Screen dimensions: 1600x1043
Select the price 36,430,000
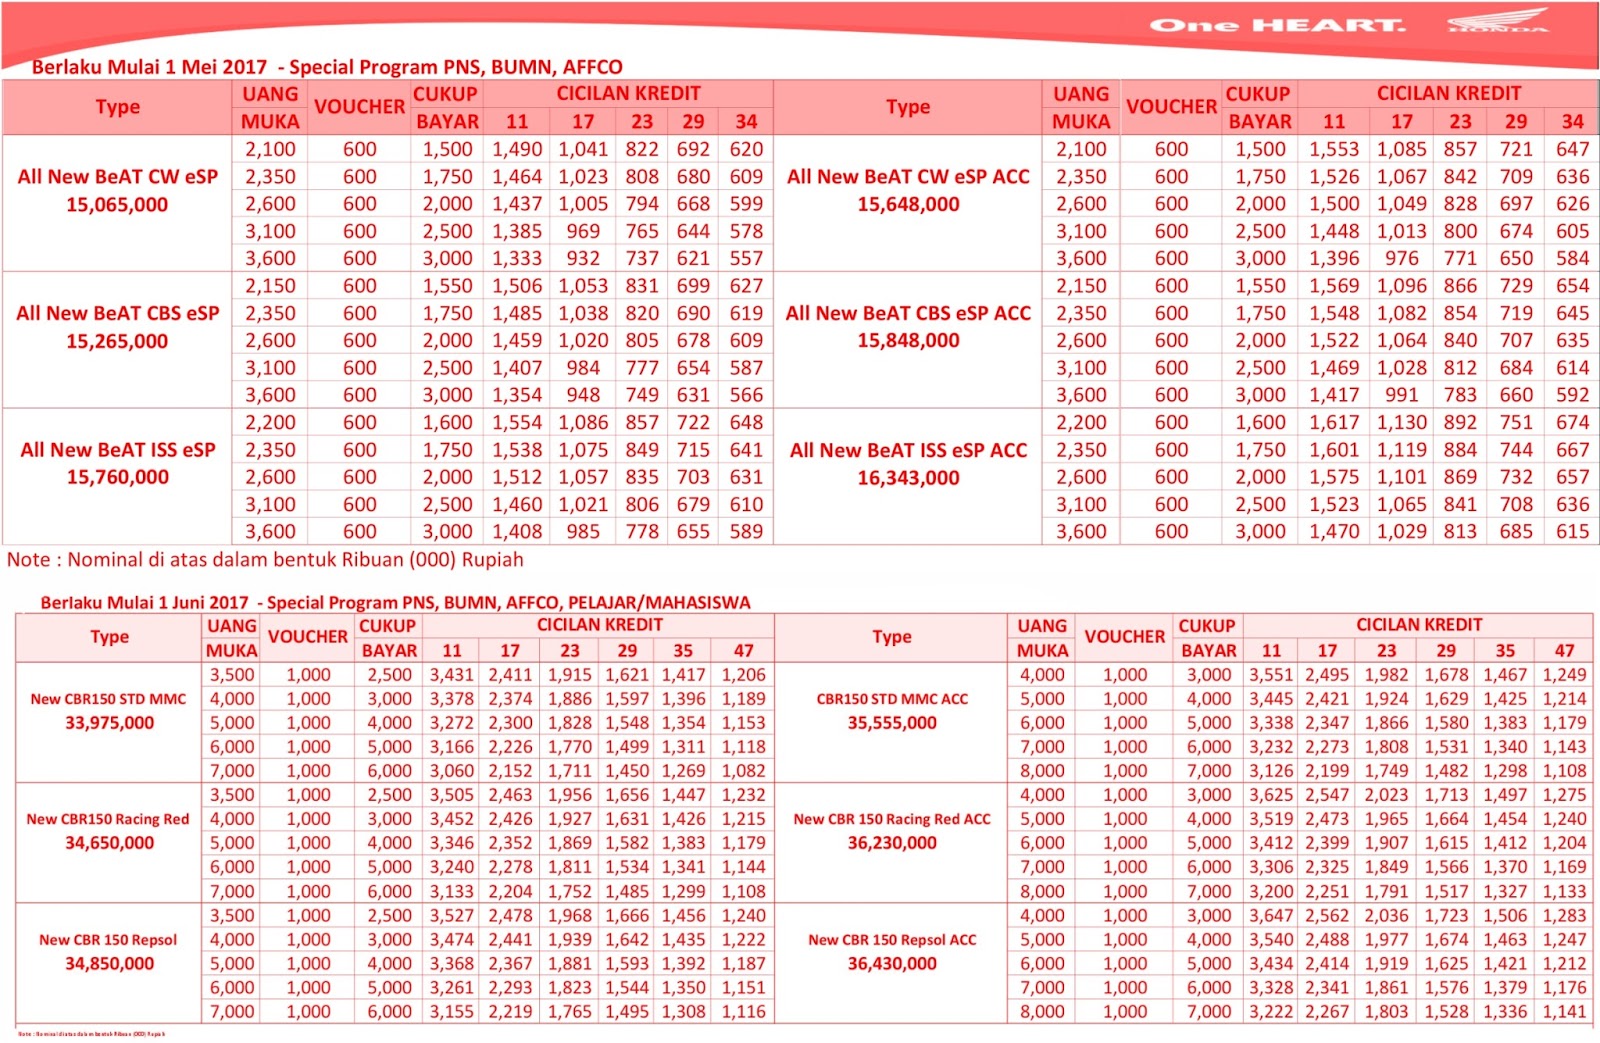[892, 964]
